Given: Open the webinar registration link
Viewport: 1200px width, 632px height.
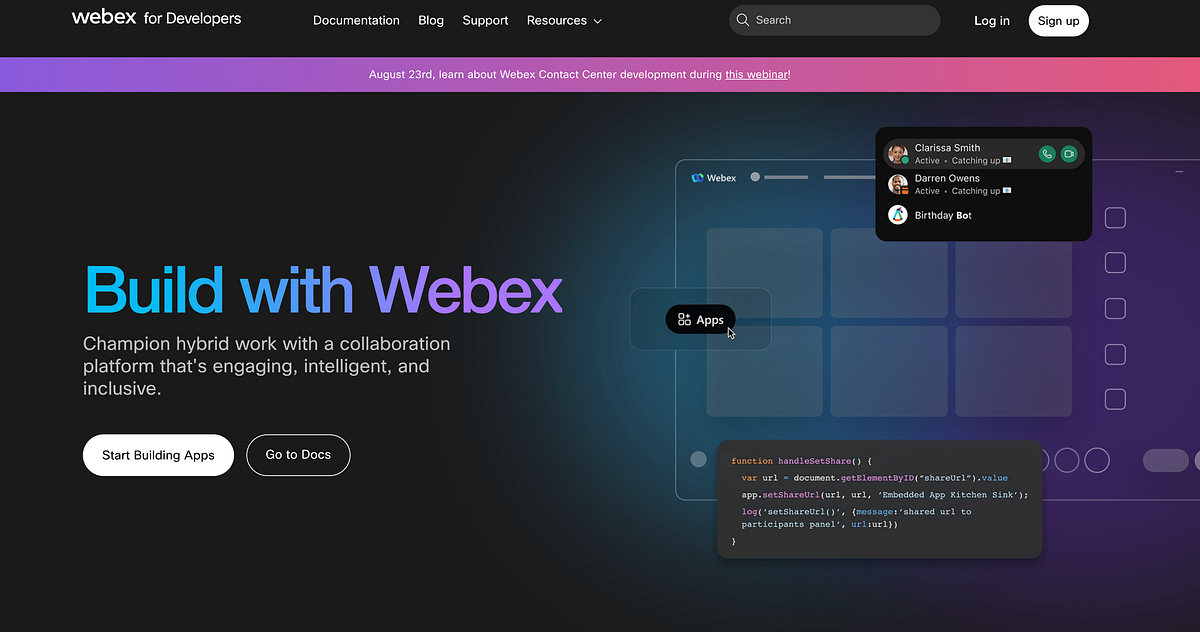Looking at the screenshot, I should (757, 74).
